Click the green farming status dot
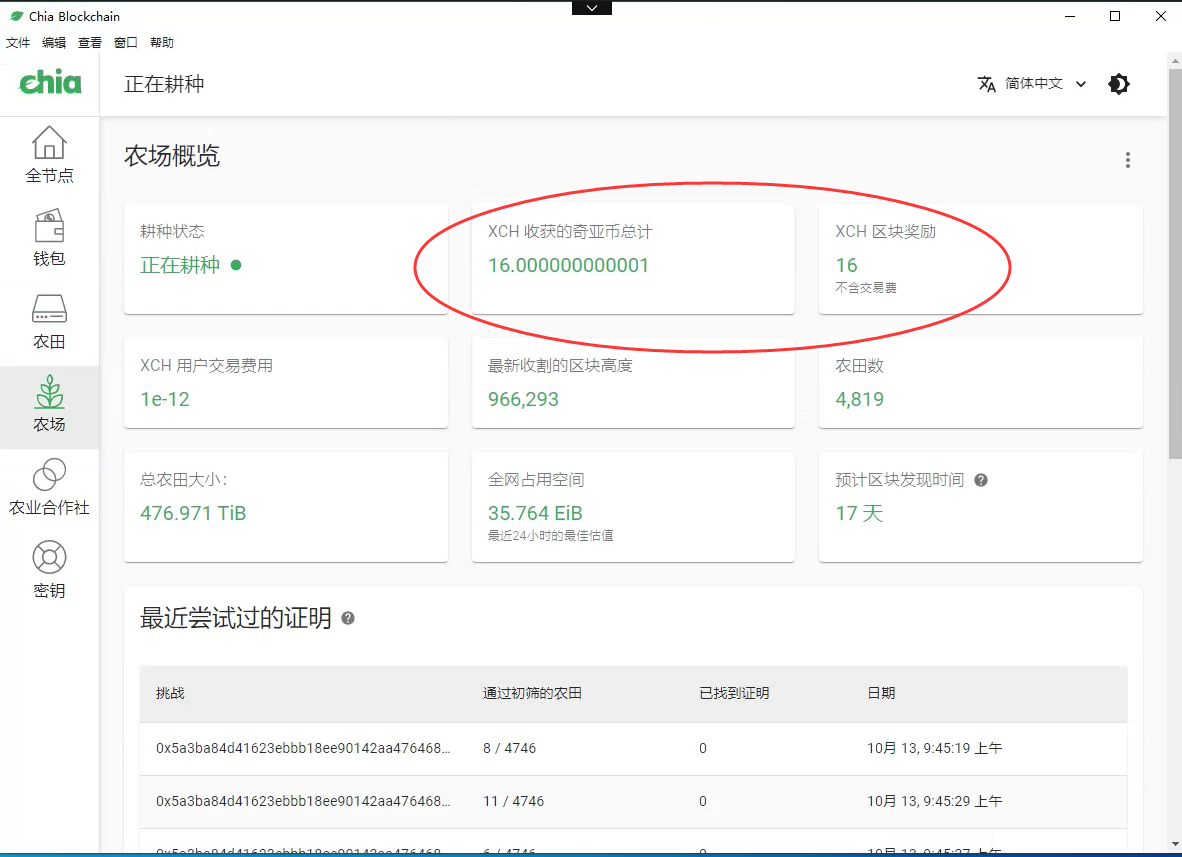This screenshot has width=1182, height=857. pyautogui.click(x=236, y=265)
